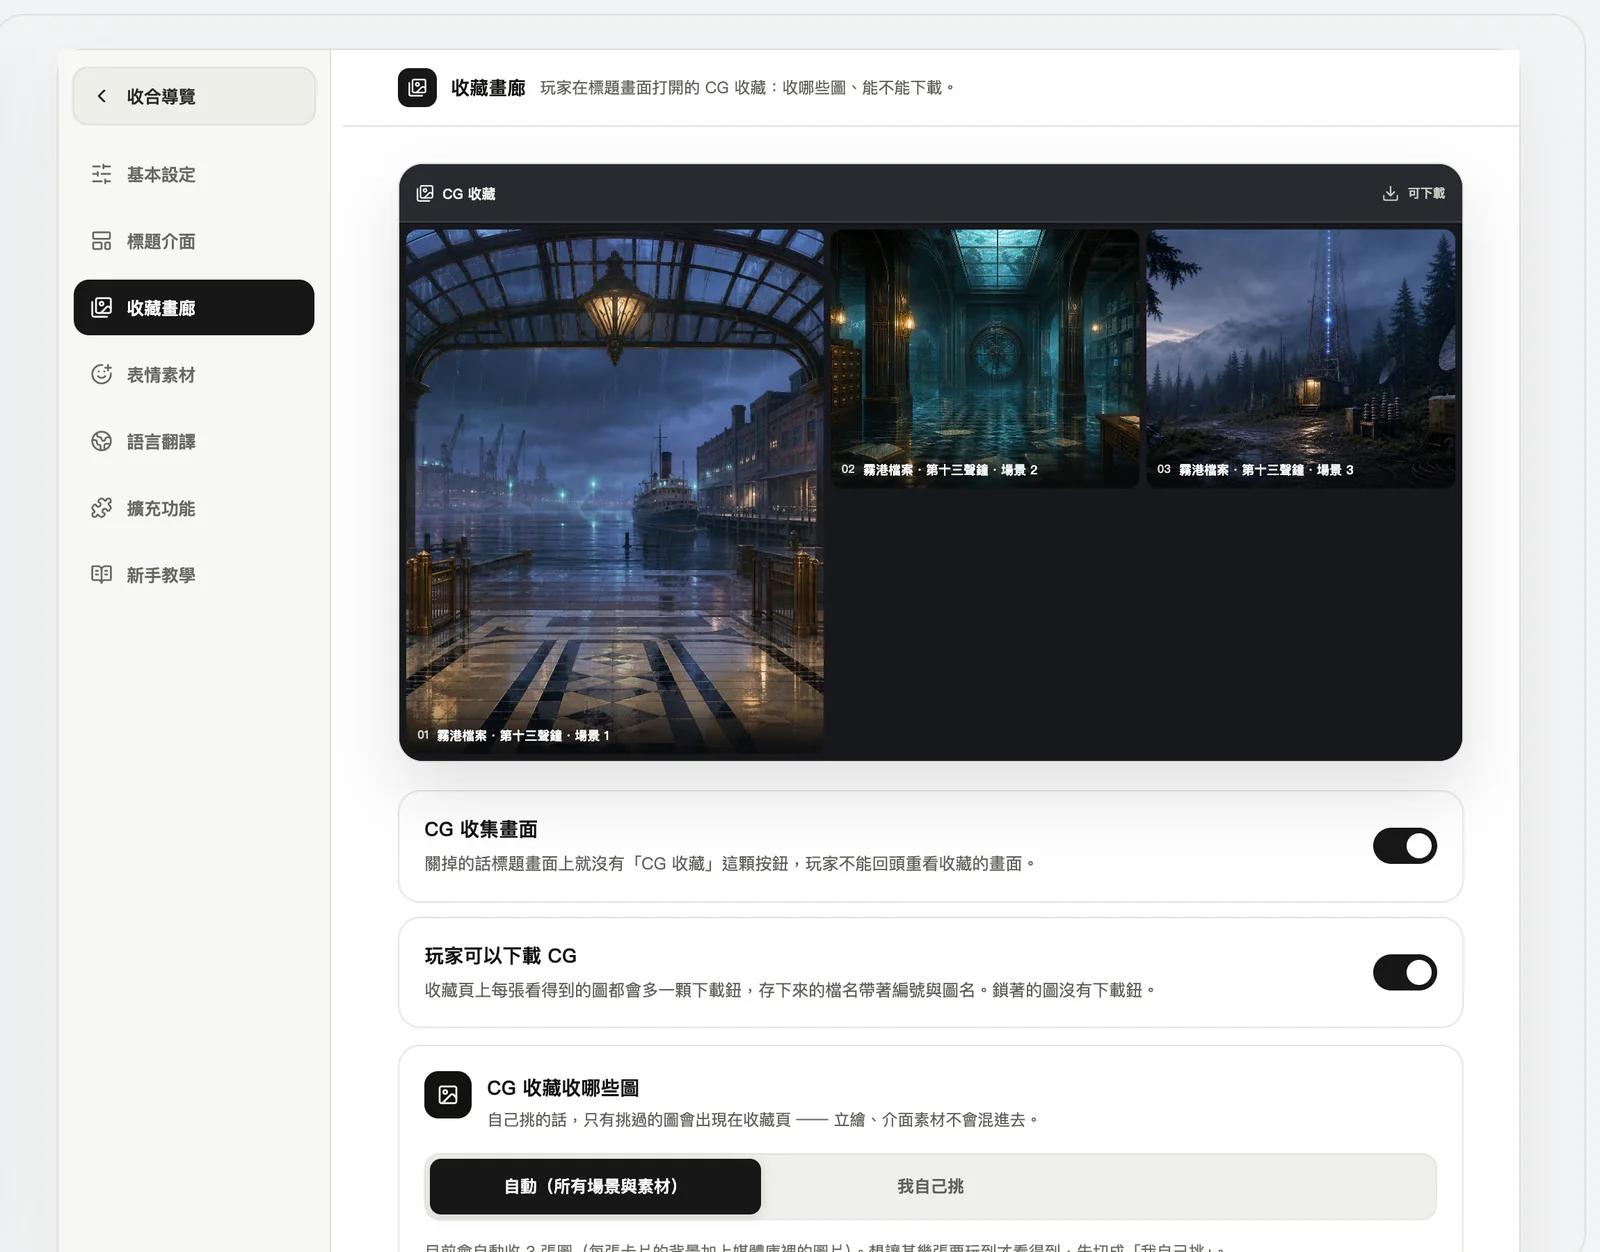1600x1252 pixels.
Task: Open the 表情素材 smiley icon
Action: [102, 374]
